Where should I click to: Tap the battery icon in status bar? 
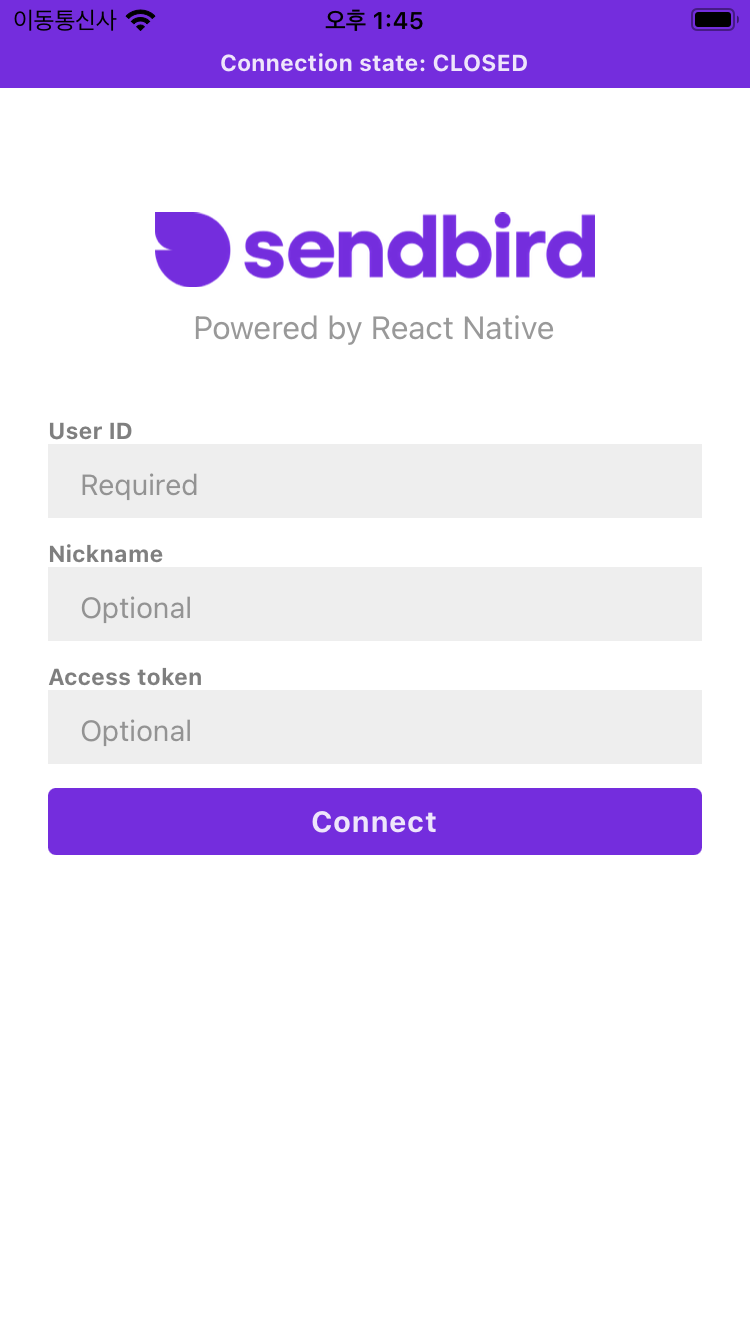[x=714, y=20]
